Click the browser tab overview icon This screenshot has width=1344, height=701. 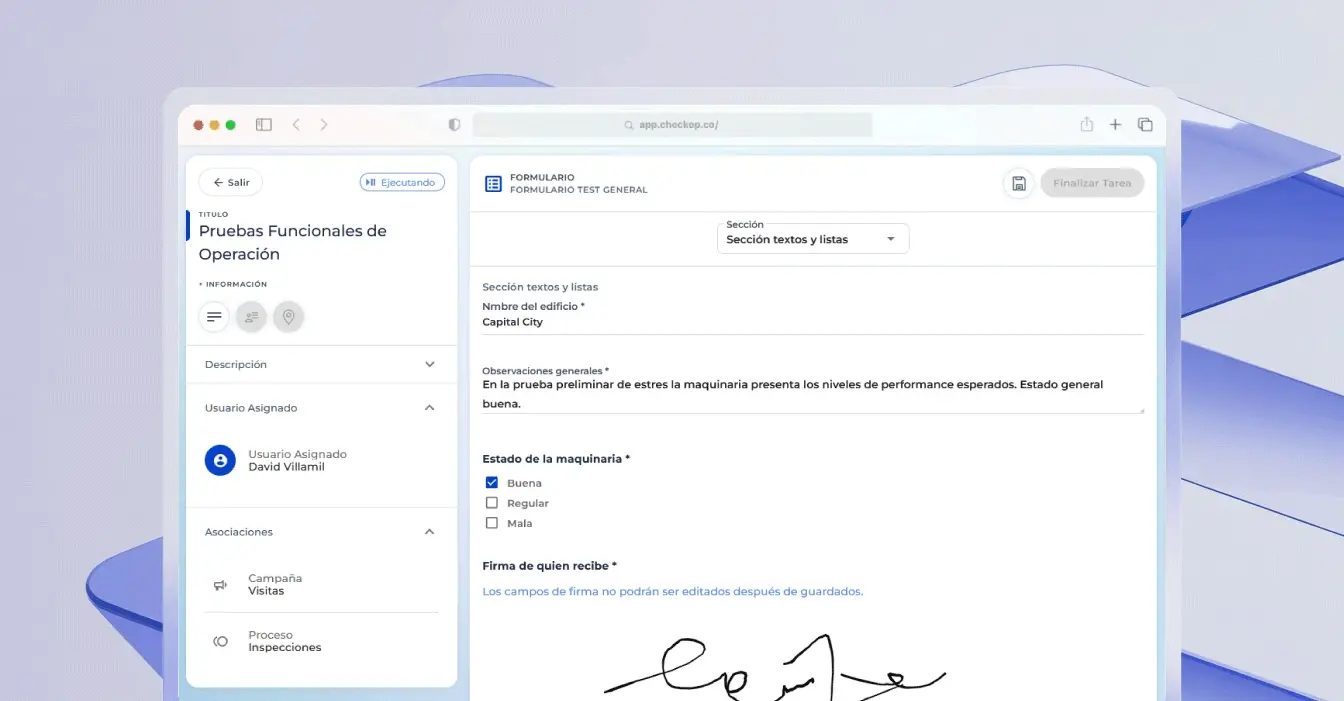[x=1145, y=125]
